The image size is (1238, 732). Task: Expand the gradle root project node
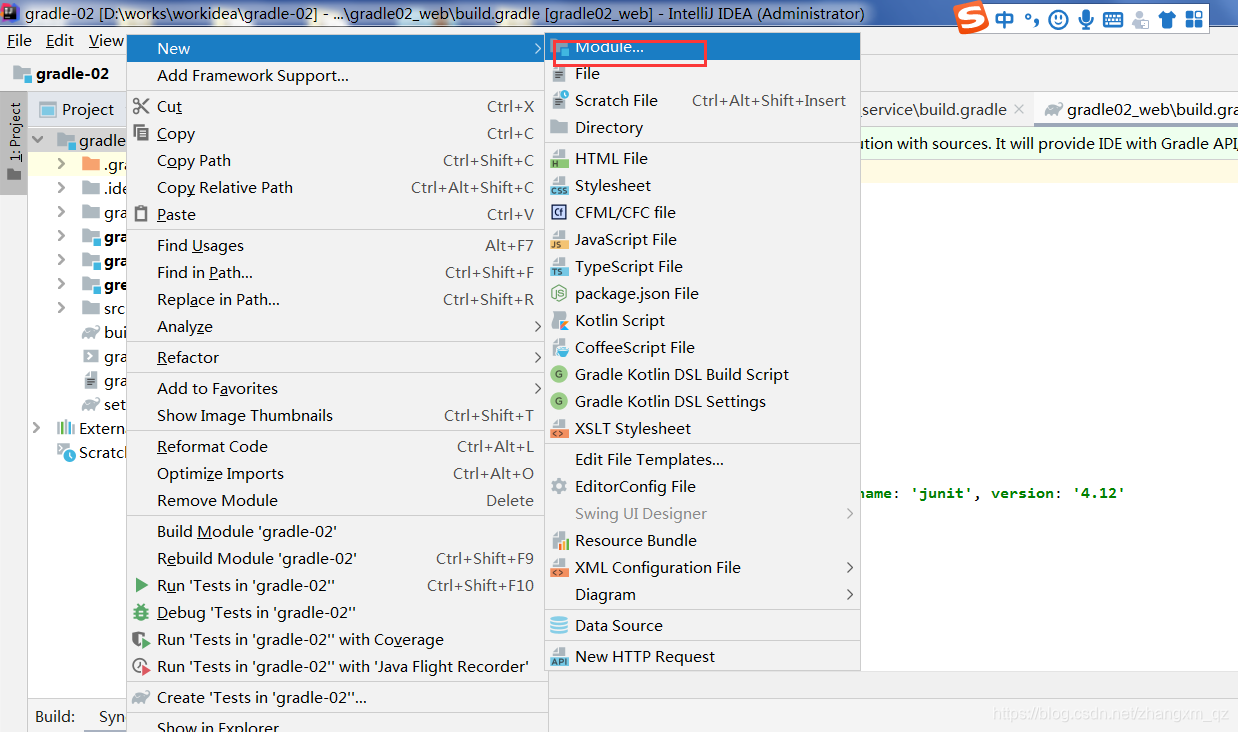click(x=39, y=140)
